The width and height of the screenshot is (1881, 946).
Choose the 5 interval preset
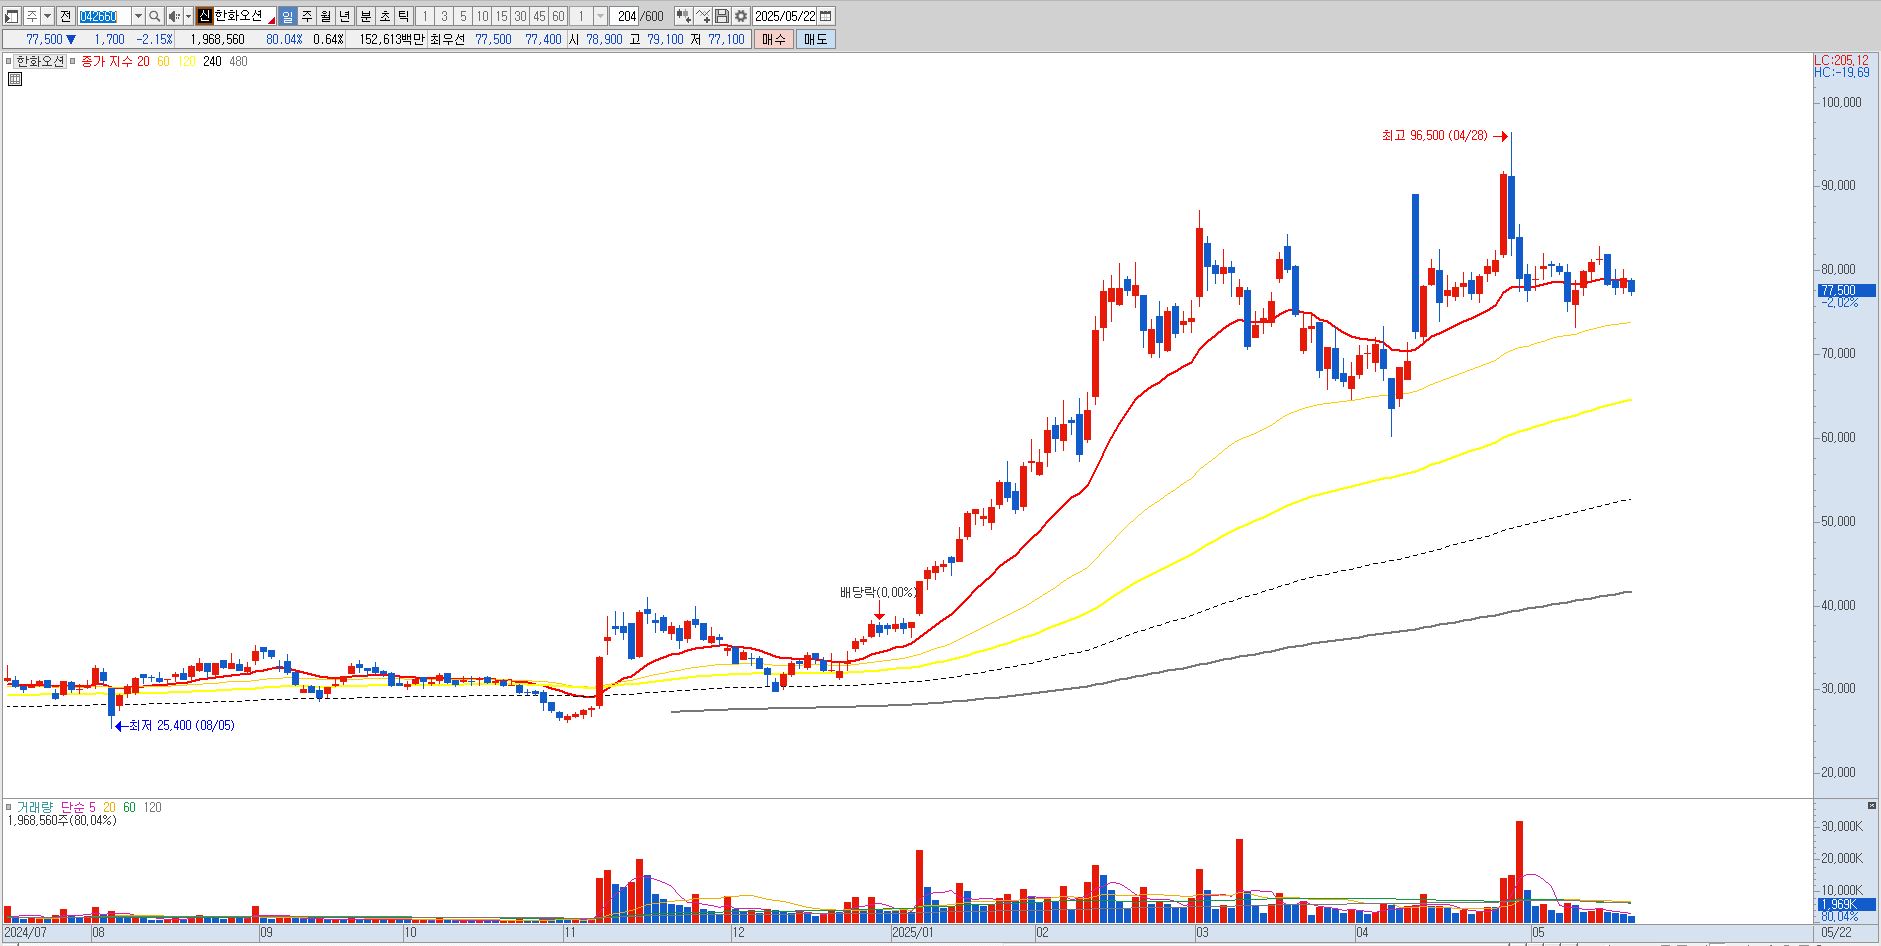463,16
